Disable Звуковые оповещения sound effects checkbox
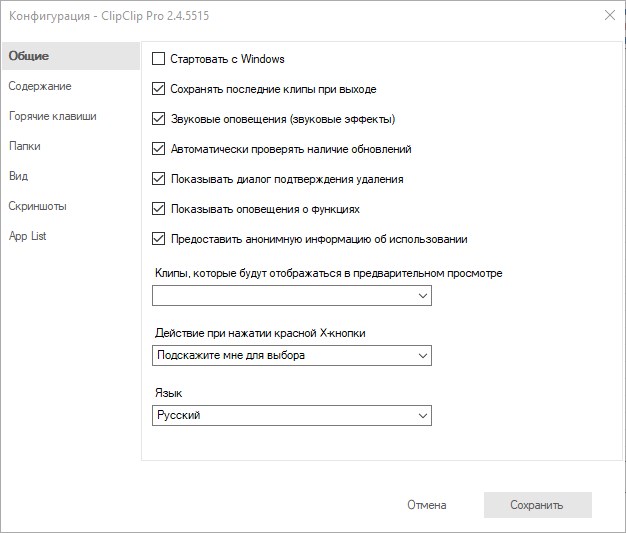This screenshot has width=626, height=533. pyautogui.click(x=158, y=119)
